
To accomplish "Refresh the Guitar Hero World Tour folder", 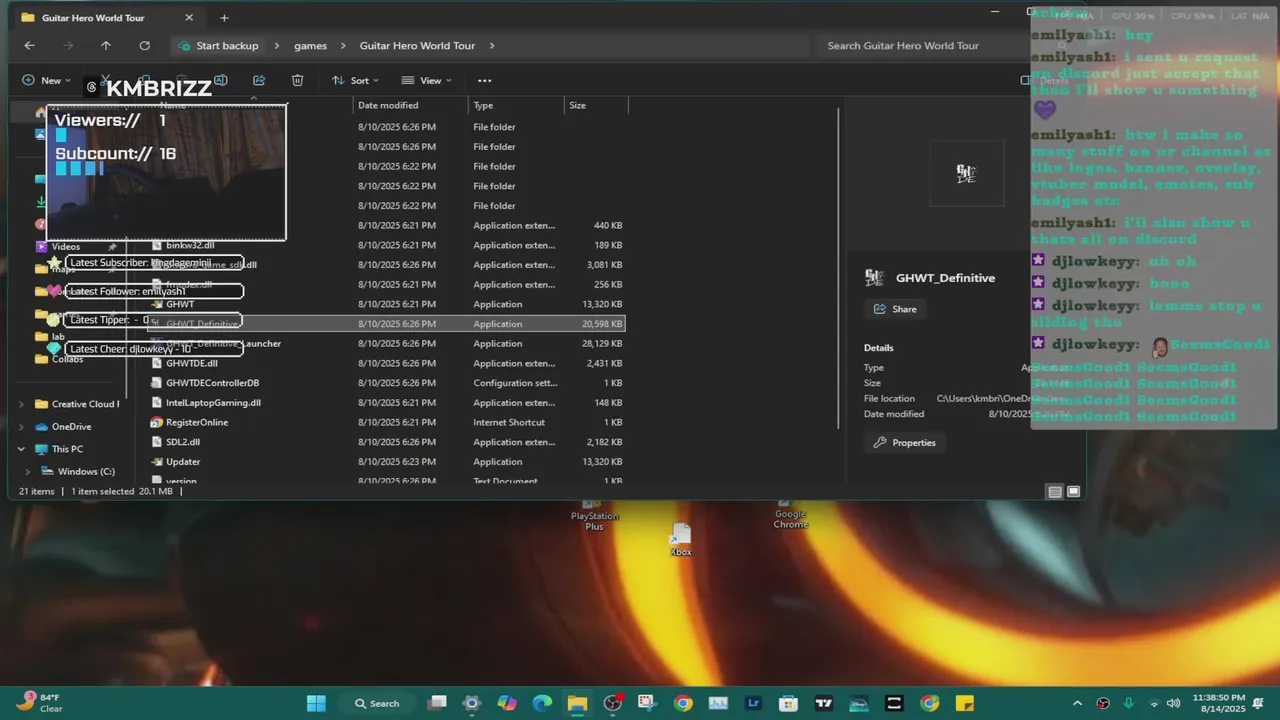I will [x=145, y=45].
